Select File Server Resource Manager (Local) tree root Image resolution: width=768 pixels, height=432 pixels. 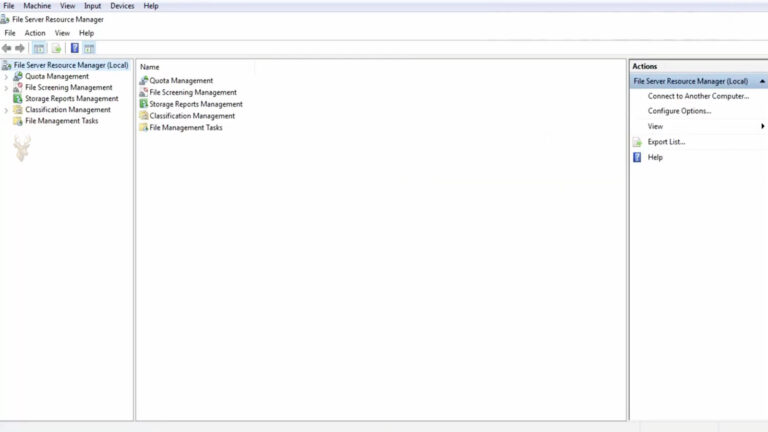click(x=71, y=65)
